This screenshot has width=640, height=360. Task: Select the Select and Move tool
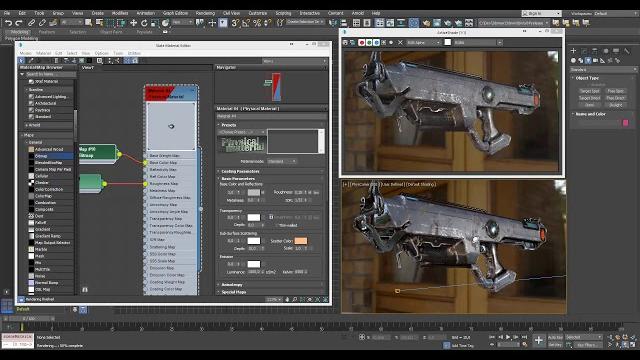[133, 23]
